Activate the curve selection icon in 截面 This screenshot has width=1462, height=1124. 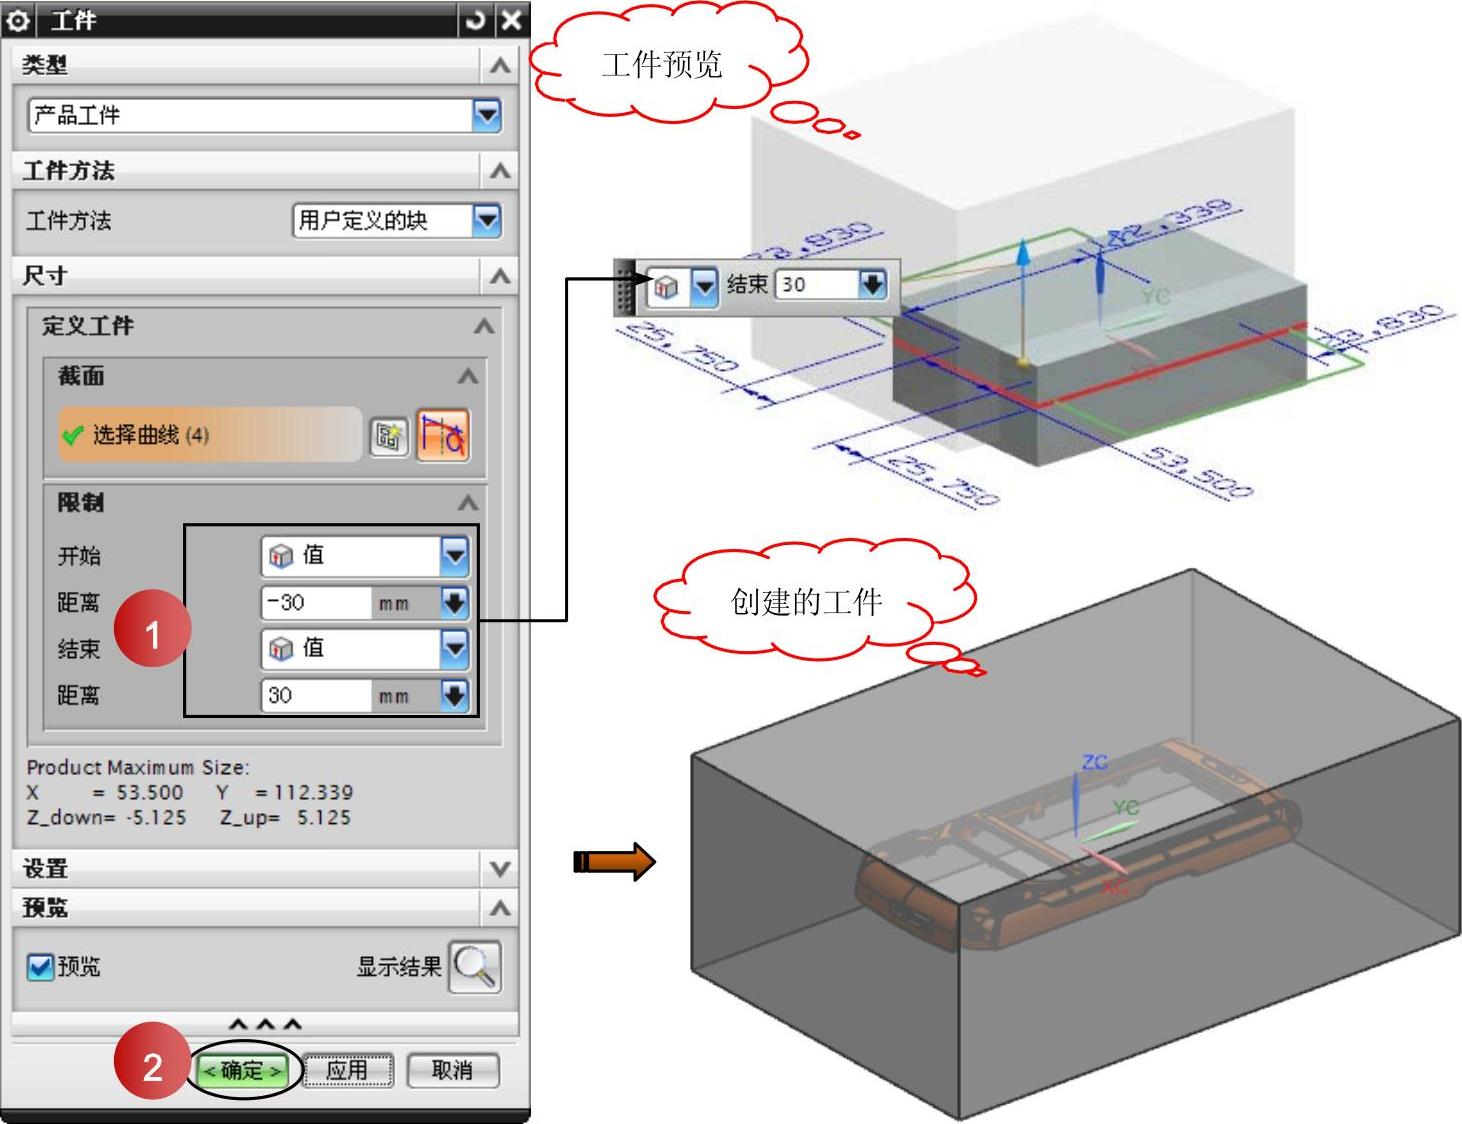pyautogui.click(x=442, y=436)
